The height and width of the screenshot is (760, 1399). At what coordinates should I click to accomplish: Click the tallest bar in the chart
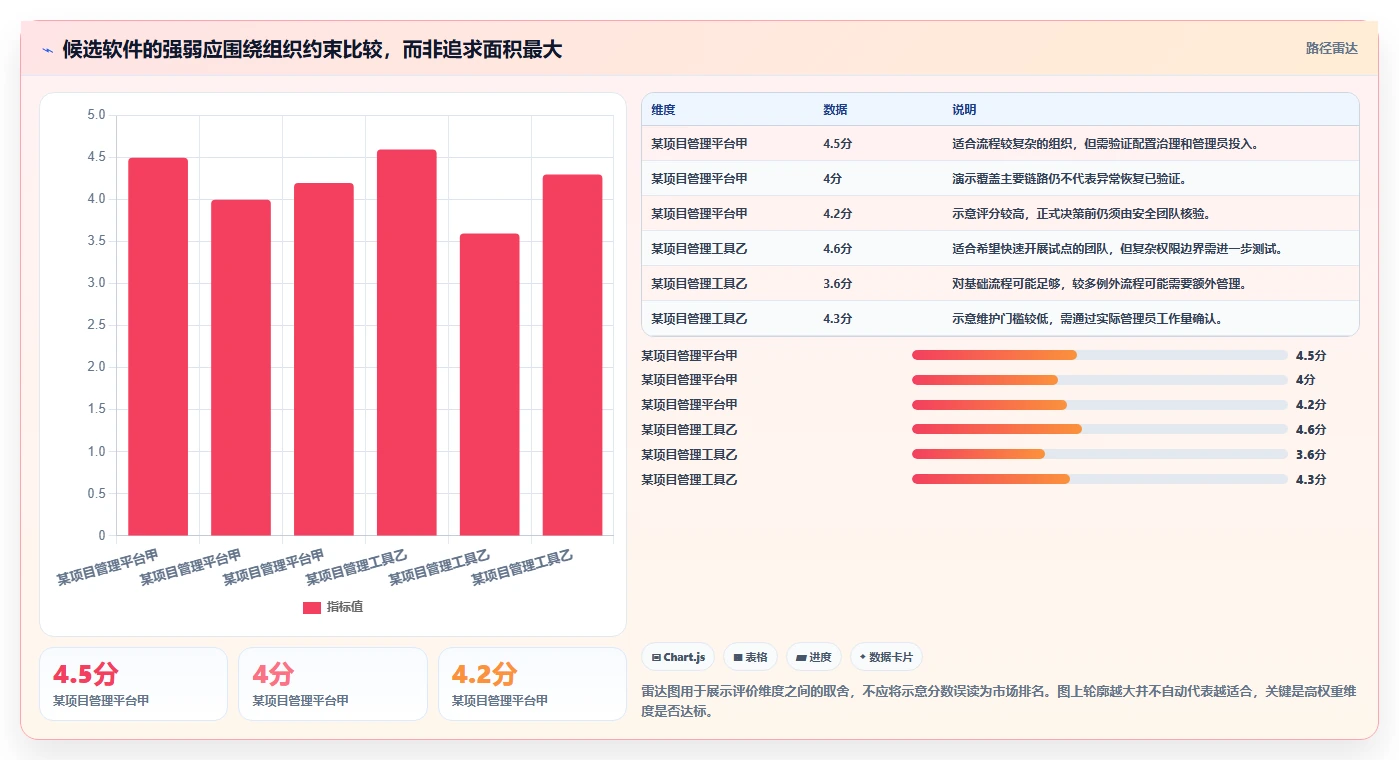(x=407, y=342)
